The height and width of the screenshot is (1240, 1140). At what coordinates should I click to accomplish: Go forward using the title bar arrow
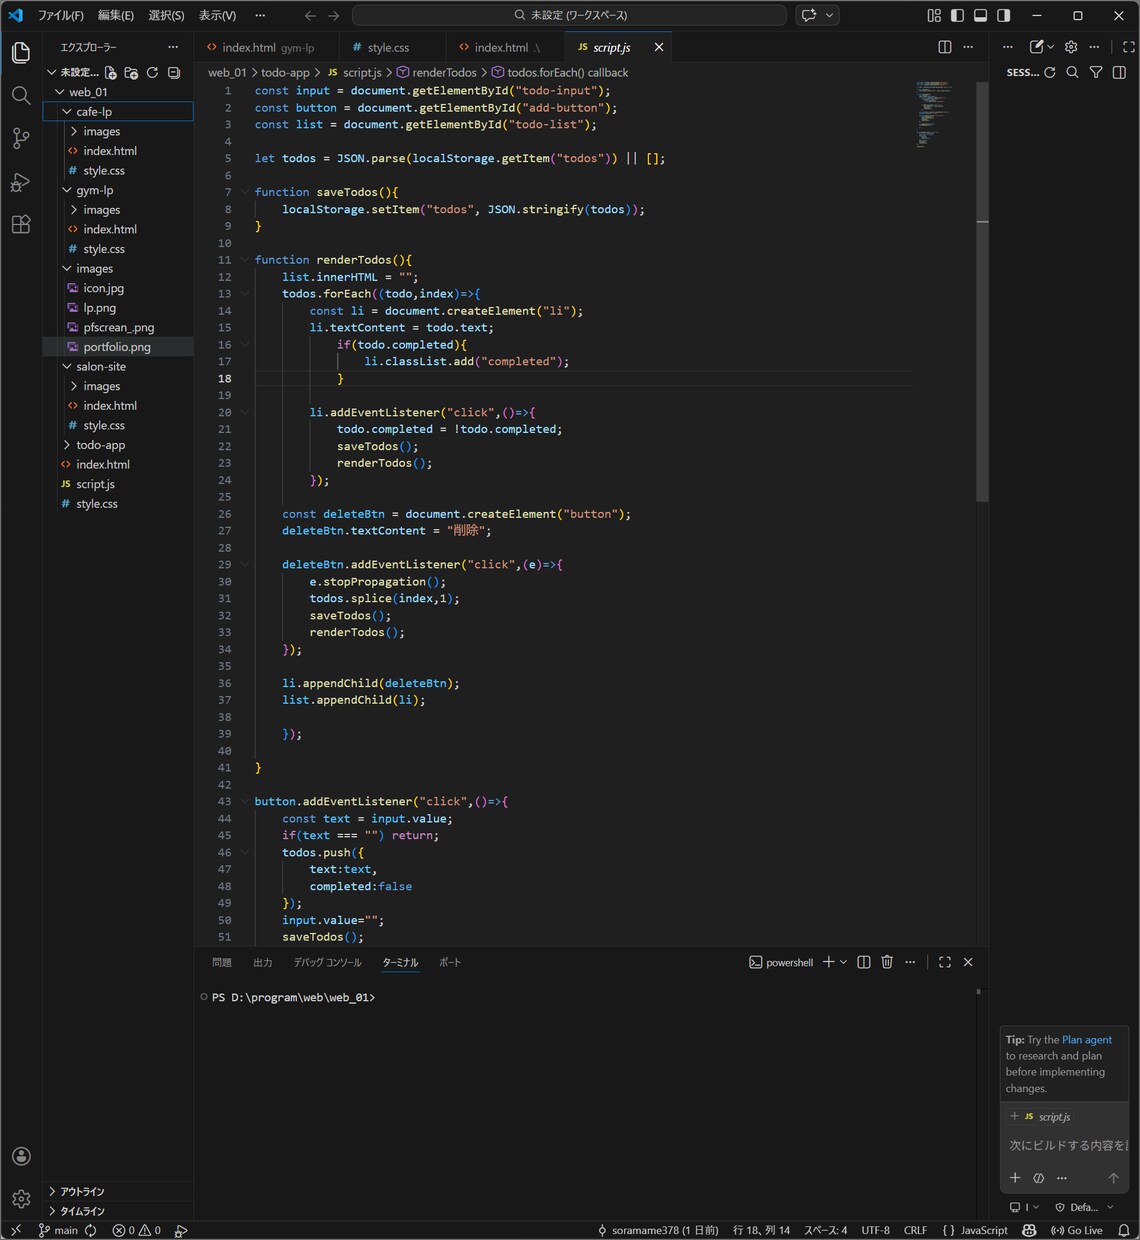coord(334,15)
